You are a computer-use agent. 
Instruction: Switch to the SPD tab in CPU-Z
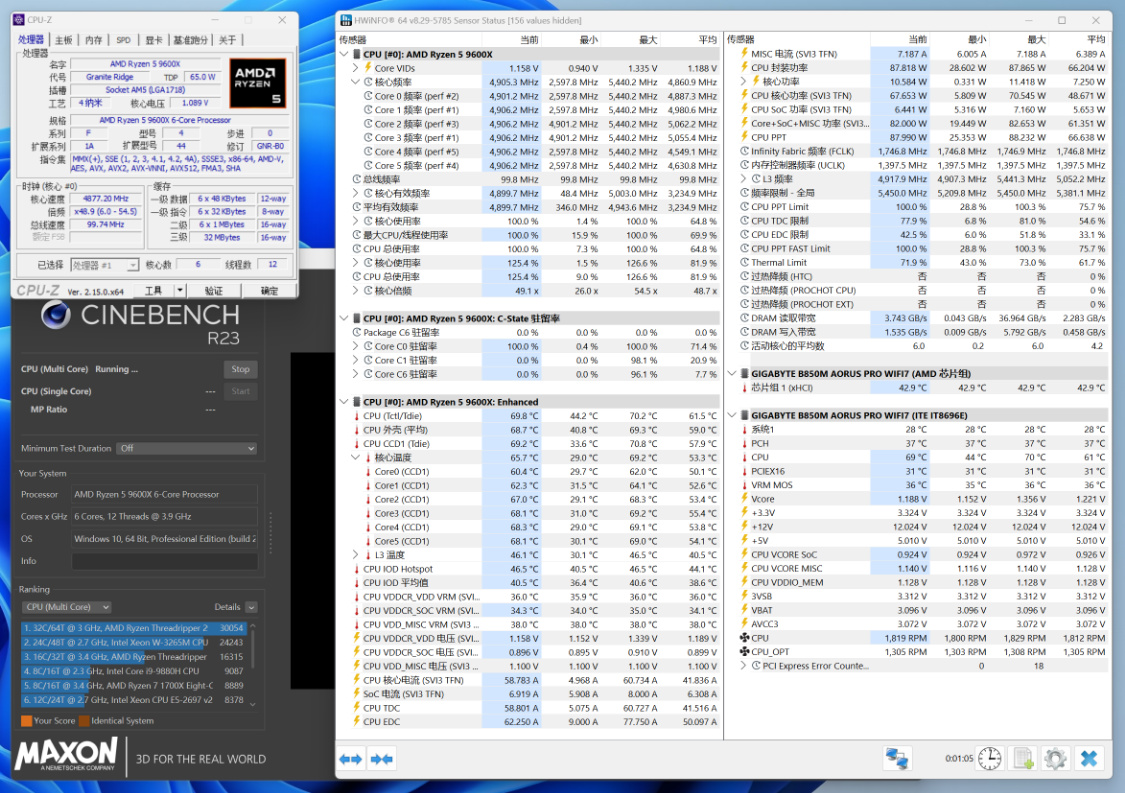123,40
